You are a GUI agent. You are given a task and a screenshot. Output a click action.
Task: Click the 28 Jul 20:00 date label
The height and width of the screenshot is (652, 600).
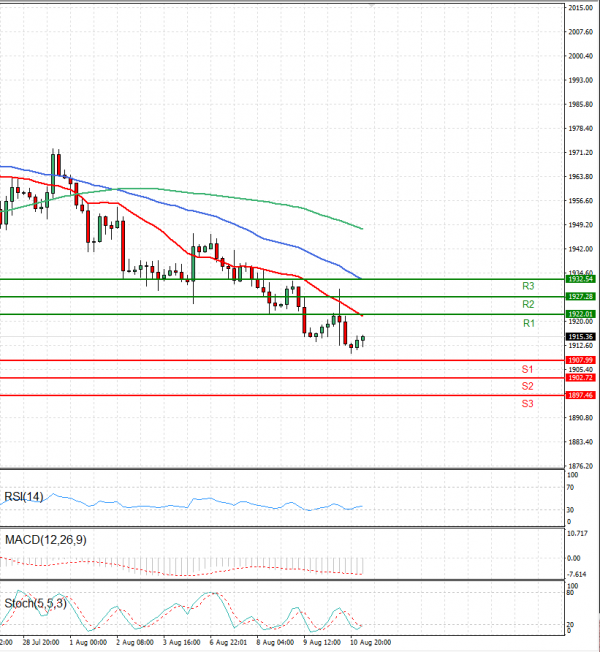[x=41, y=642]
